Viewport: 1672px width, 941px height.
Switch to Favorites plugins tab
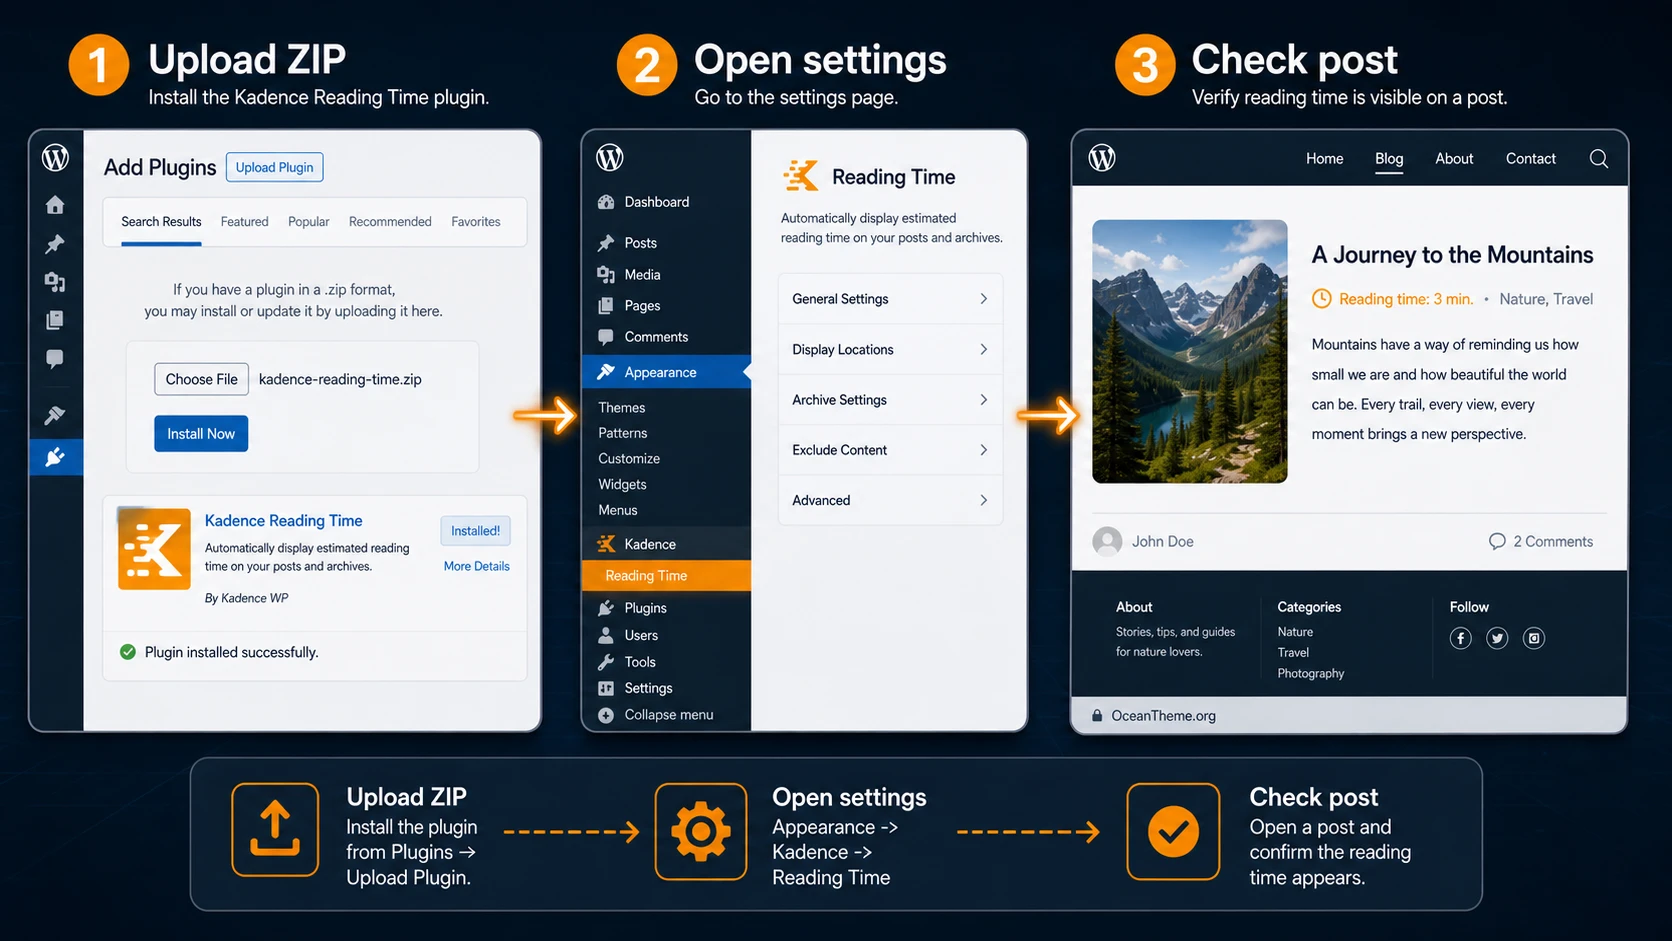point(476,222)
